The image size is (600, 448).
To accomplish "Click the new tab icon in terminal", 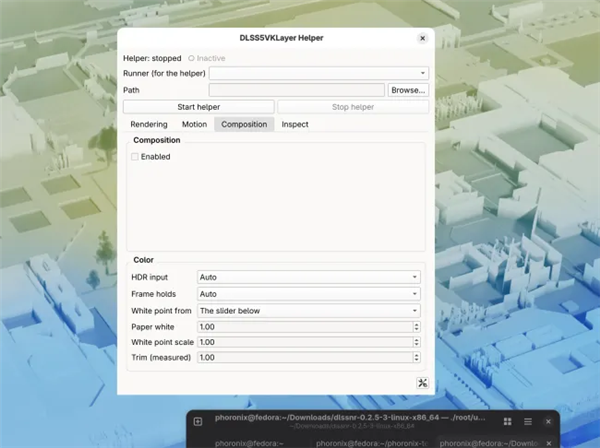I will pyautogui.click(x=198, y=422).
